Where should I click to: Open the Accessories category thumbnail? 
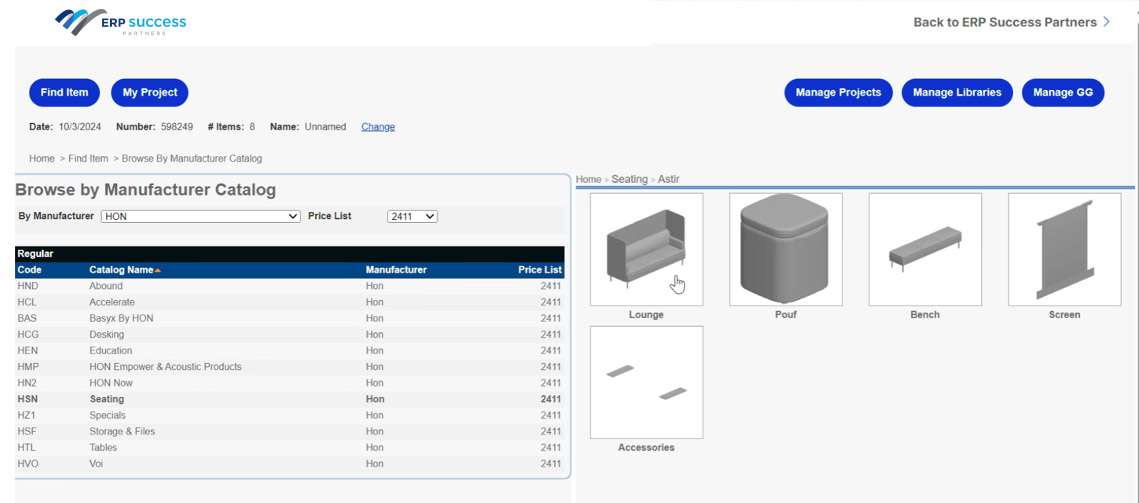coord(646,382)
